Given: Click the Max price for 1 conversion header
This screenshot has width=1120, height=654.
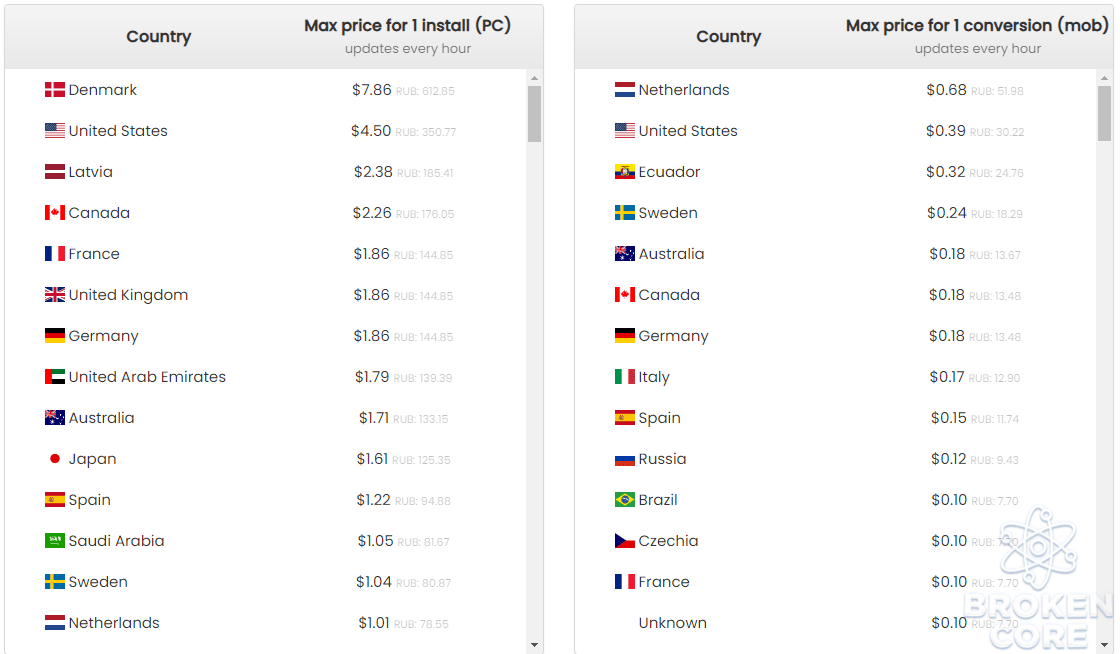Looking at the screenshot, I should coord(977,26).
